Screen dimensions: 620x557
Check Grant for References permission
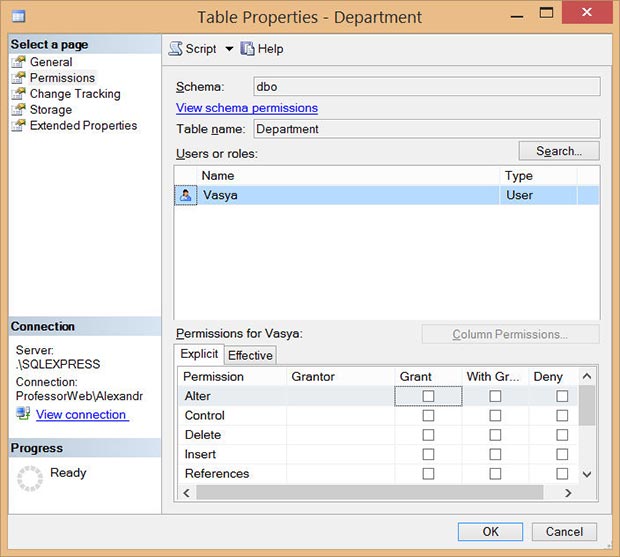pyautogui.click(x=428, y=474)
